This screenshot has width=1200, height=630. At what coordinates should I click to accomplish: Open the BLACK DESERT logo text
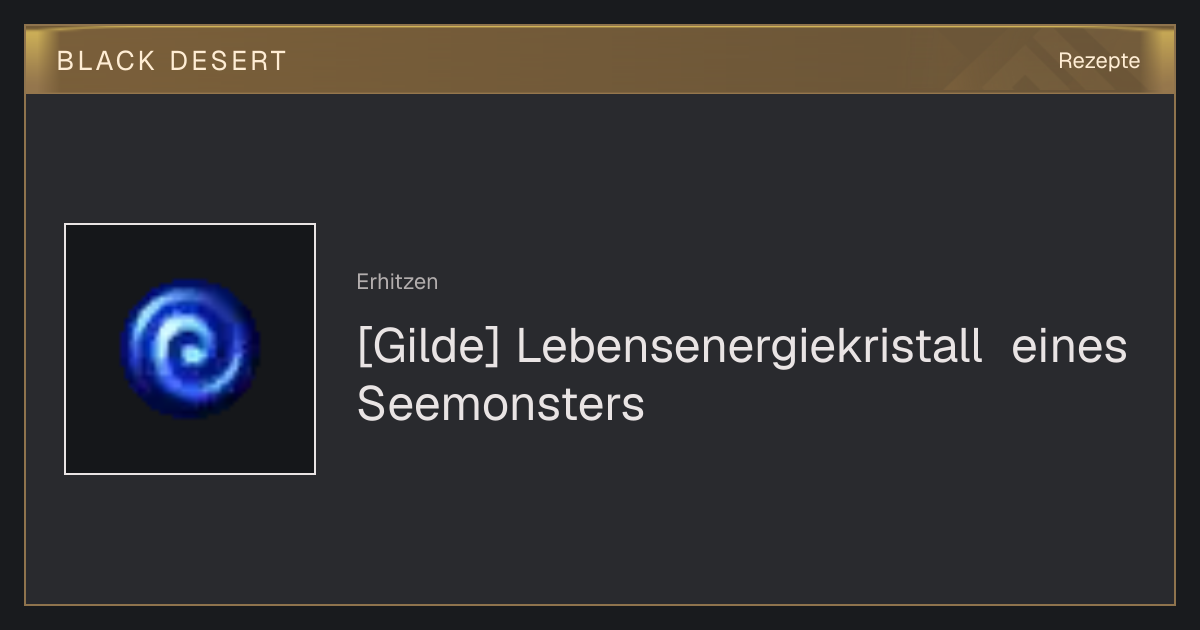point(172,61)
